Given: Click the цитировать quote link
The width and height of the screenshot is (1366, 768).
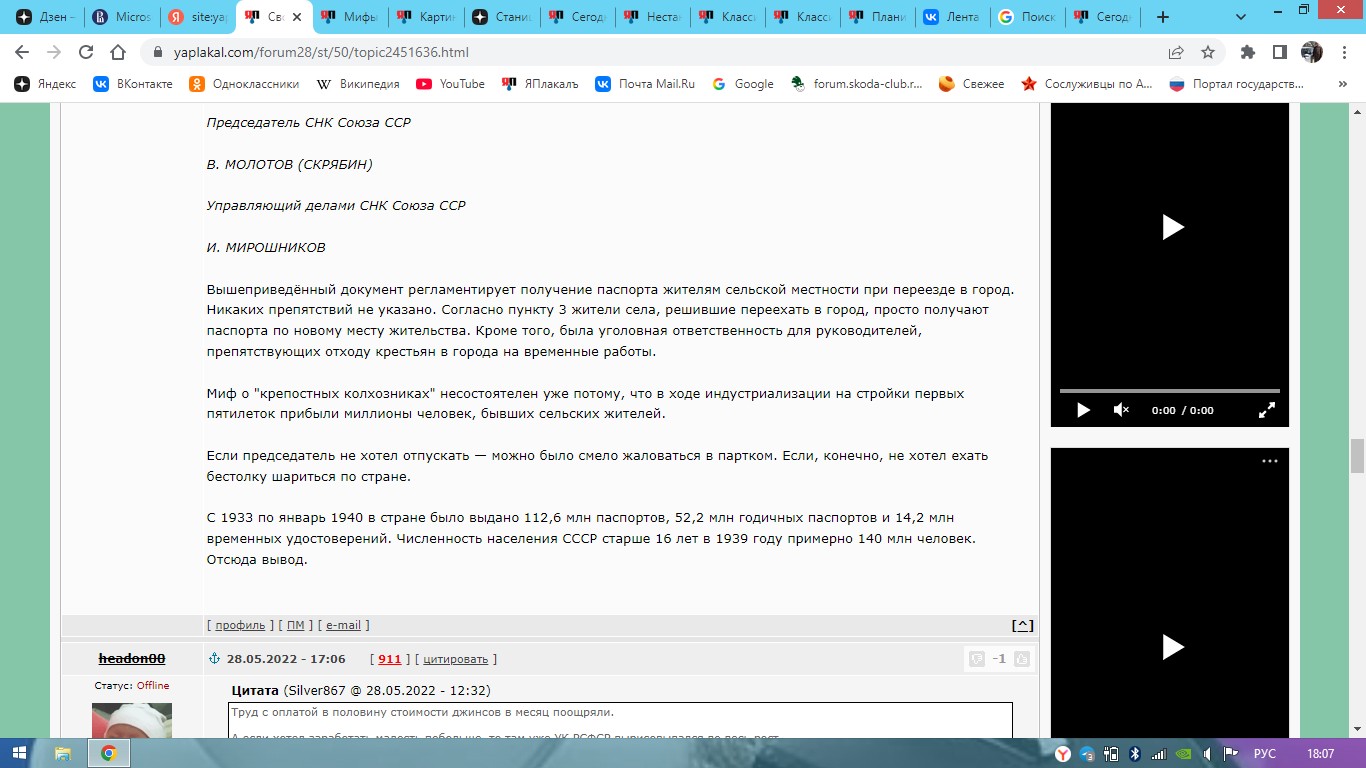Looking at the screenshot, I should pos(455,660).
